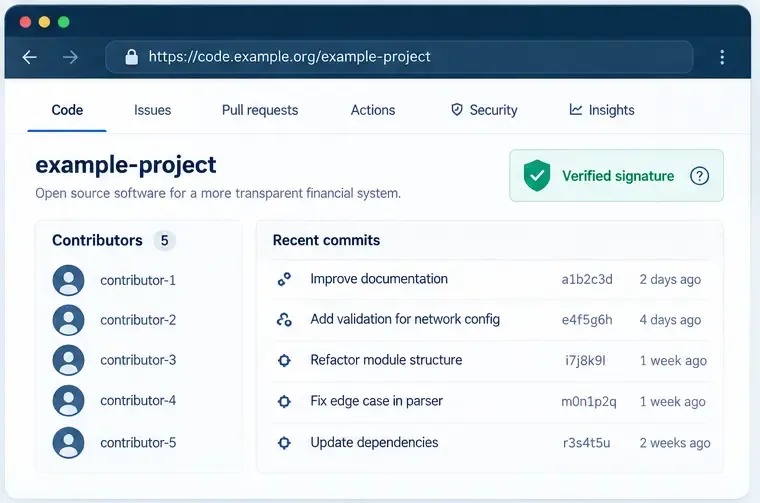Click the Verified signature badge text
This screenshot has height=503, width=760.
618,176
